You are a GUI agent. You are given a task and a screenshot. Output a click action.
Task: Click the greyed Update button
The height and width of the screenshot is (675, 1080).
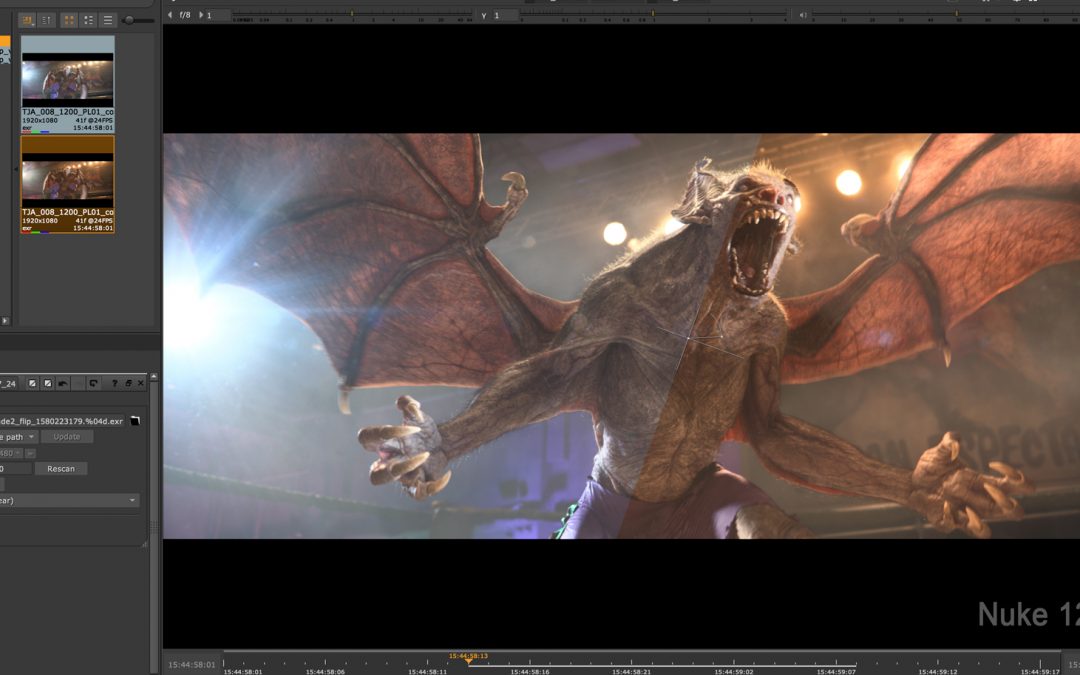tap(67, 437)
